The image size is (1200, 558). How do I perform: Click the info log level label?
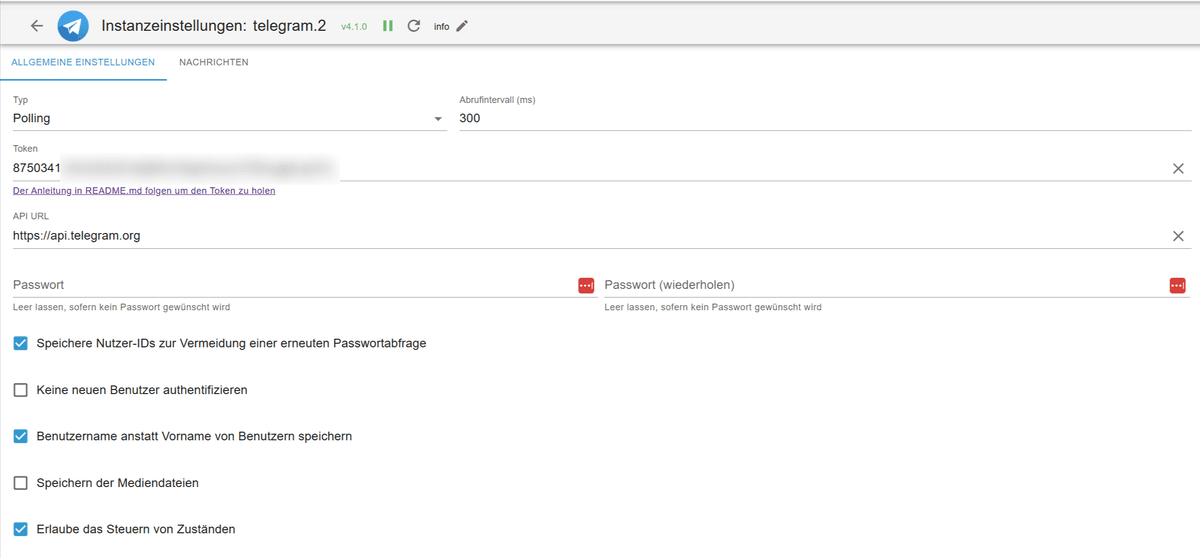pos(441,27)
